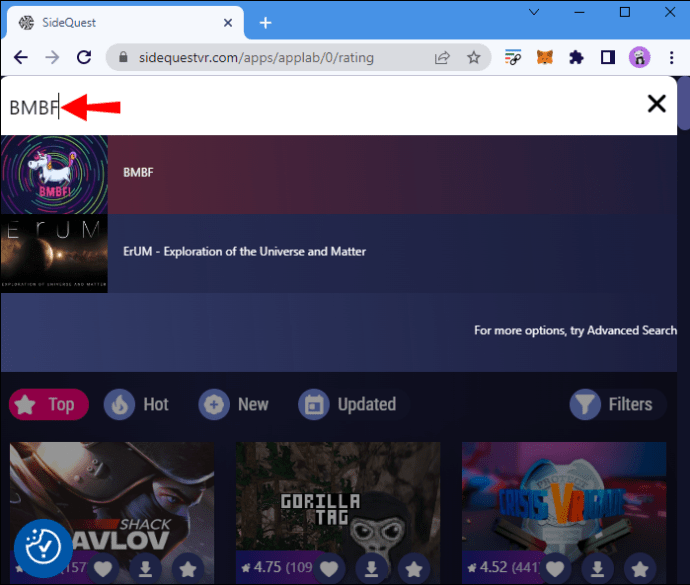Favorite Pavlov Shack with star icon
690x585 pixels.
188,568
